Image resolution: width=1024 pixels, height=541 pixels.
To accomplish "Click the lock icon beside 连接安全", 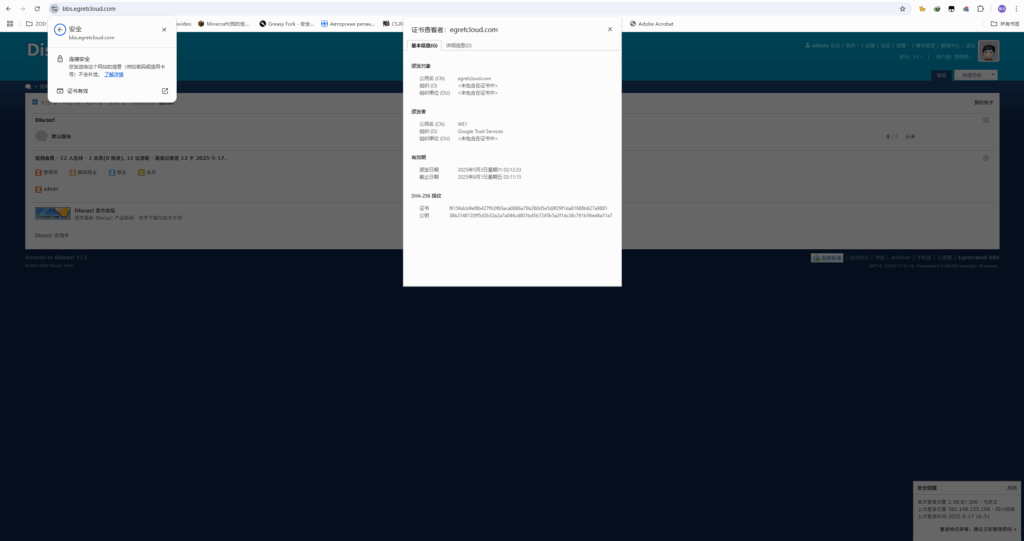I will (60, 59).
